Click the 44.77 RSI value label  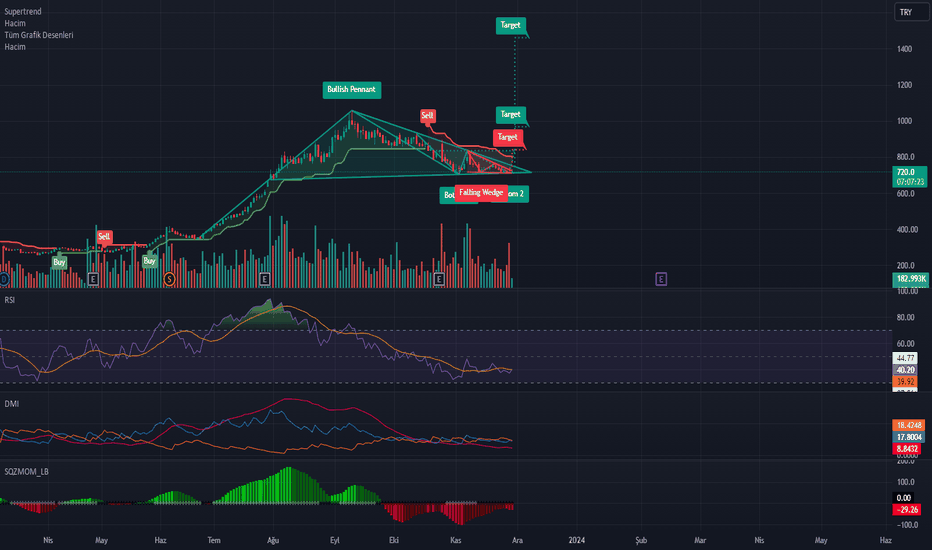click(x=905, y=358)
